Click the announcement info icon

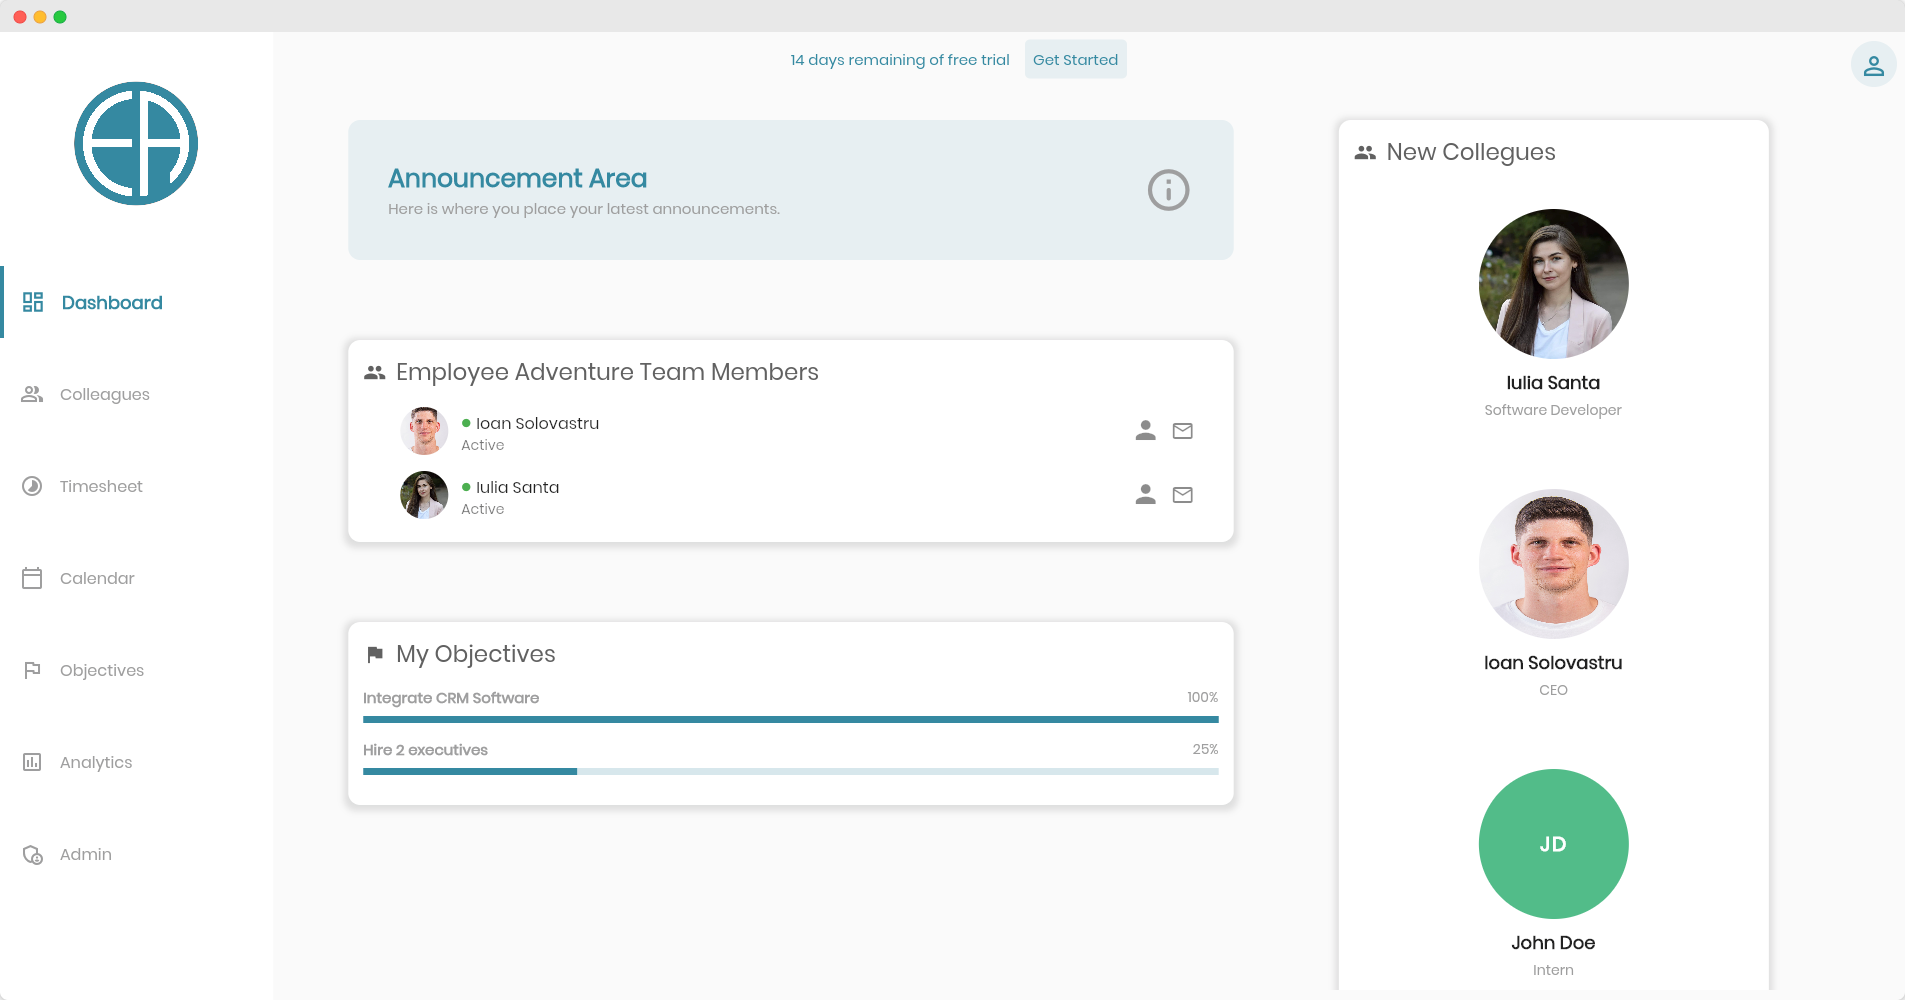1168,190
